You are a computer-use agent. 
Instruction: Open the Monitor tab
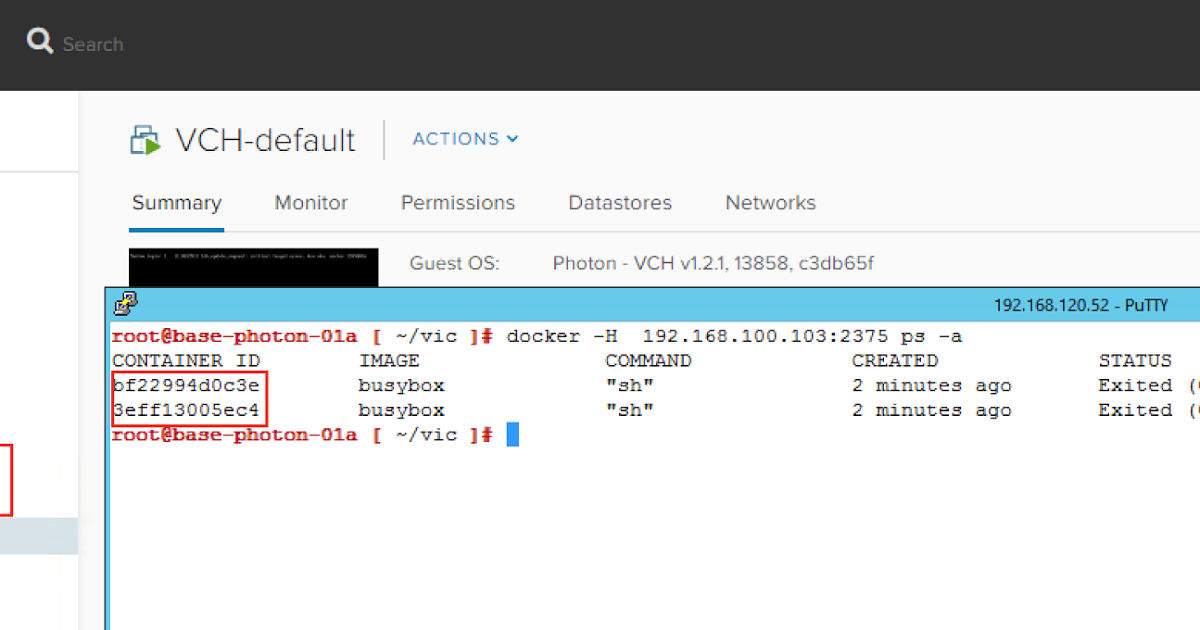311,203
